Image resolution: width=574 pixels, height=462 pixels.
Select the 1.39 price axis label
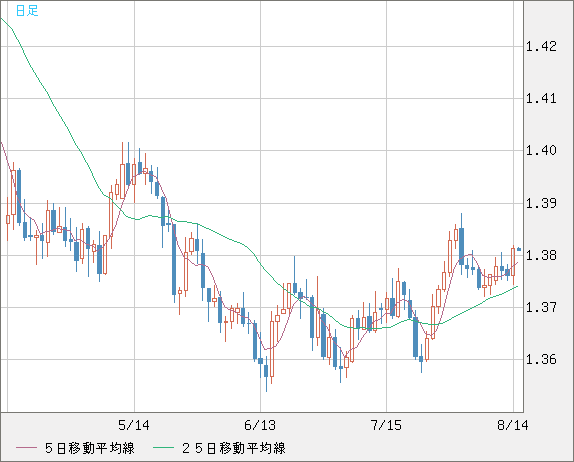tap(541, 203)
